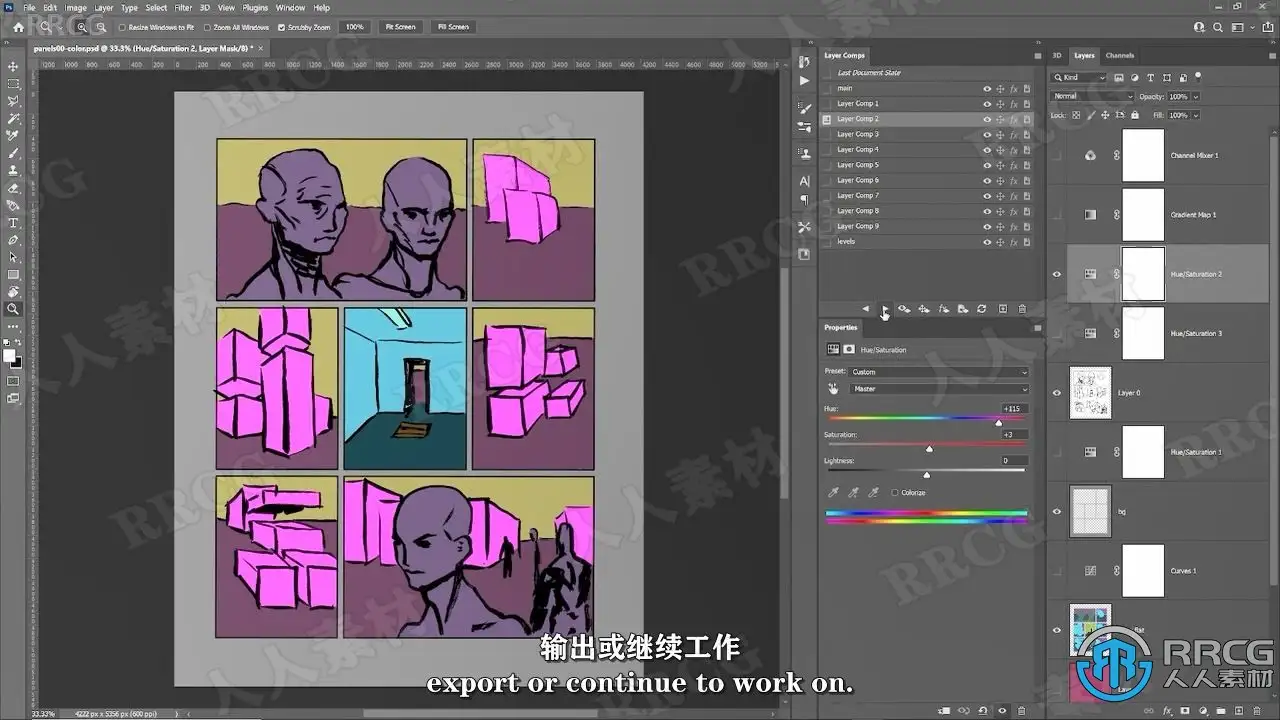Open the Character panel icon
Screen dimensions: 1280x720
[x=804, y=181]
